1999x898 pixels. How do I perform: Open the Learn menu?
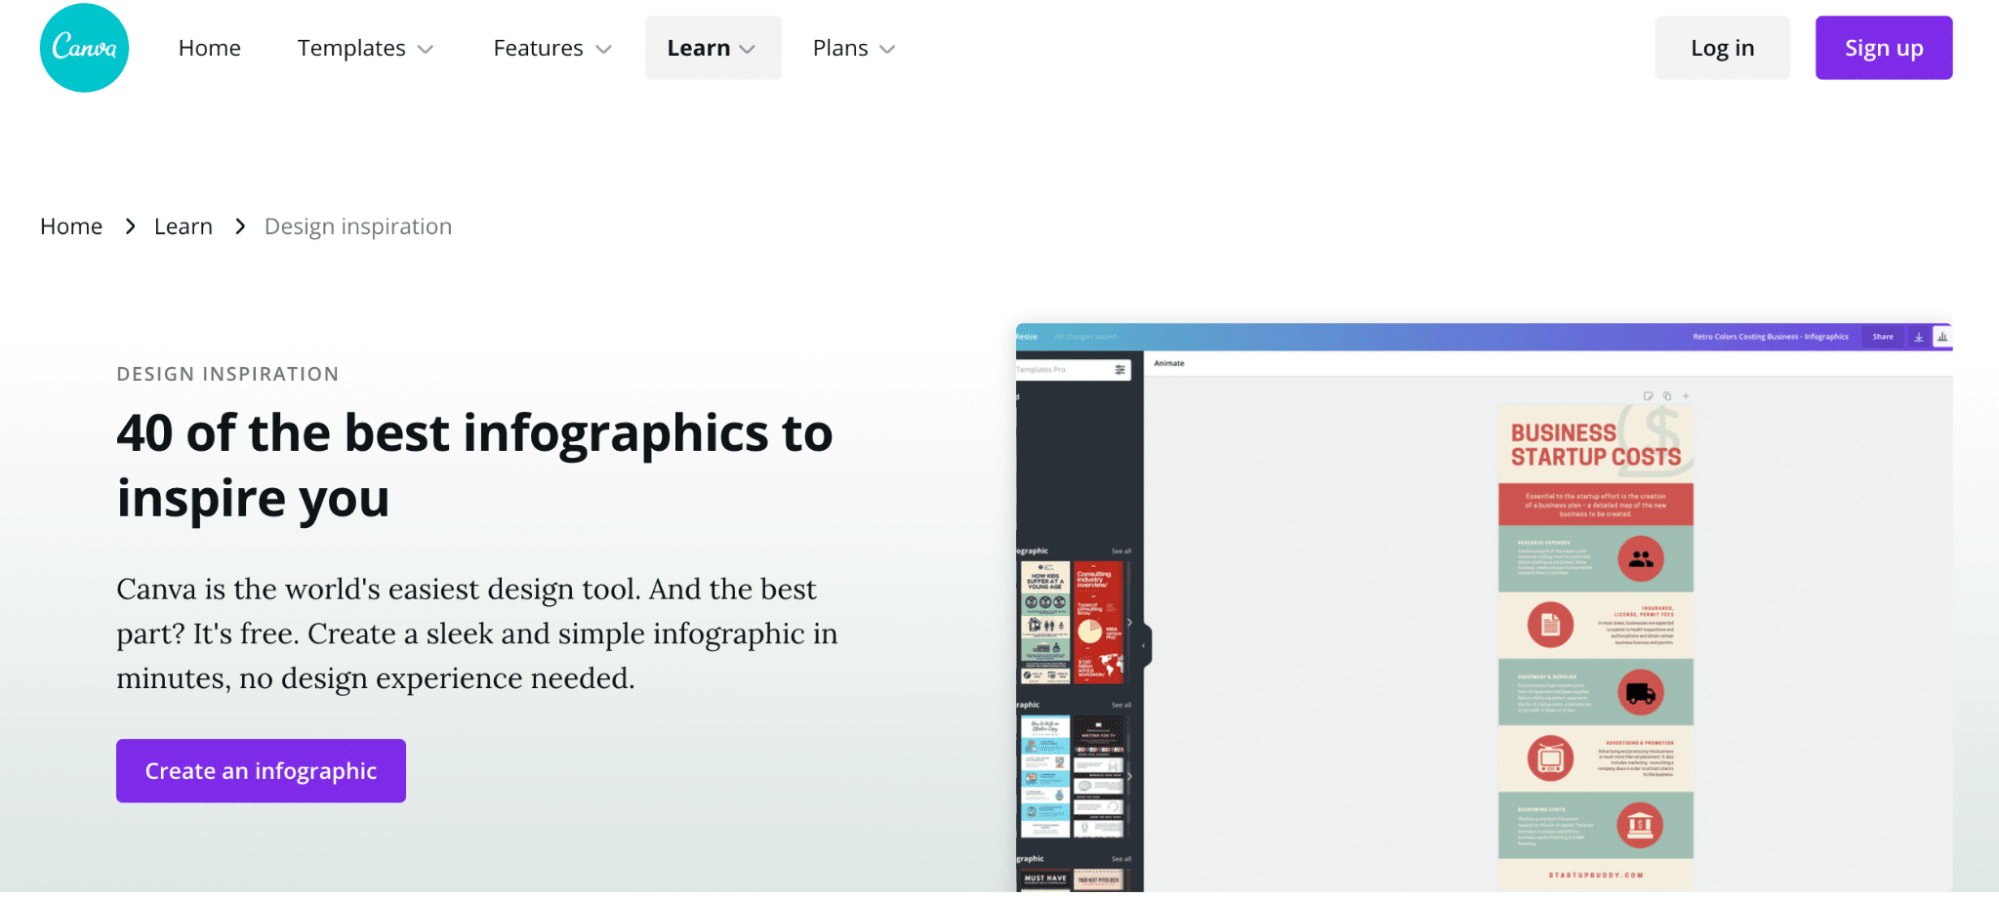pyautogui.click(x=712, y=48)
